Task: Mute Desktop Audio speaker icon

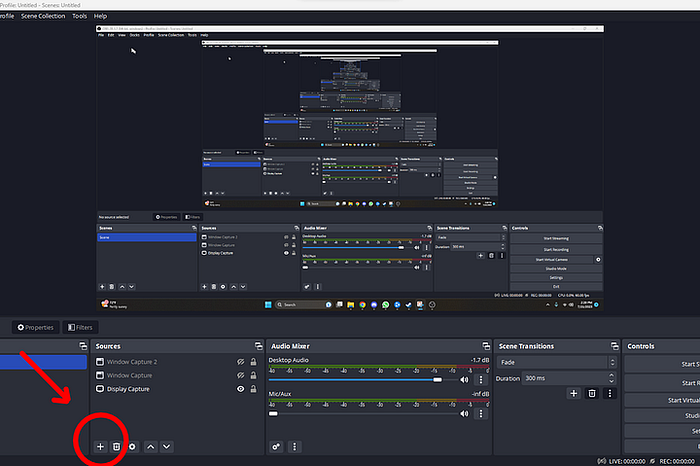Action: click(x=464, y=379)
